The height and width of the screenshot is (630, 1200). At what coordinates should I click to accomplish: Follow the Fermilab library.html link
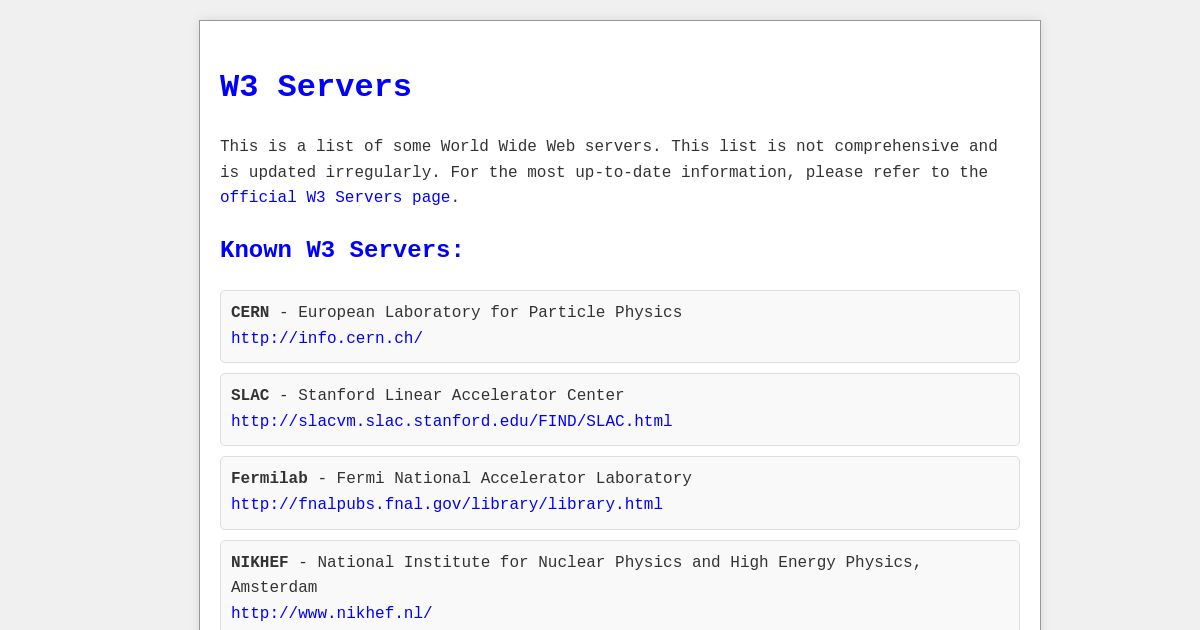tap(447, 505)
